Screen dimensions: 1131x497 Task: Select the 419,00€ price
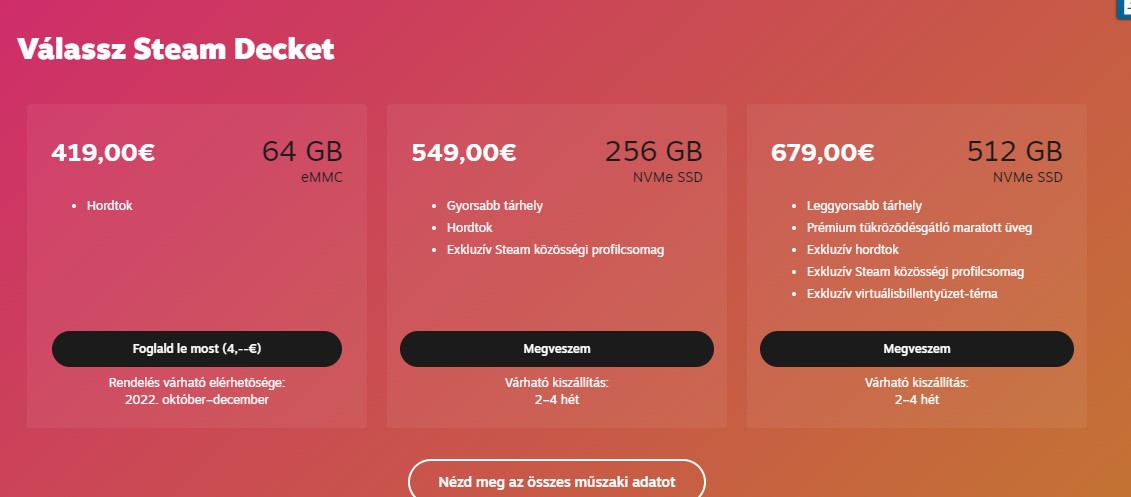(103, 153)
